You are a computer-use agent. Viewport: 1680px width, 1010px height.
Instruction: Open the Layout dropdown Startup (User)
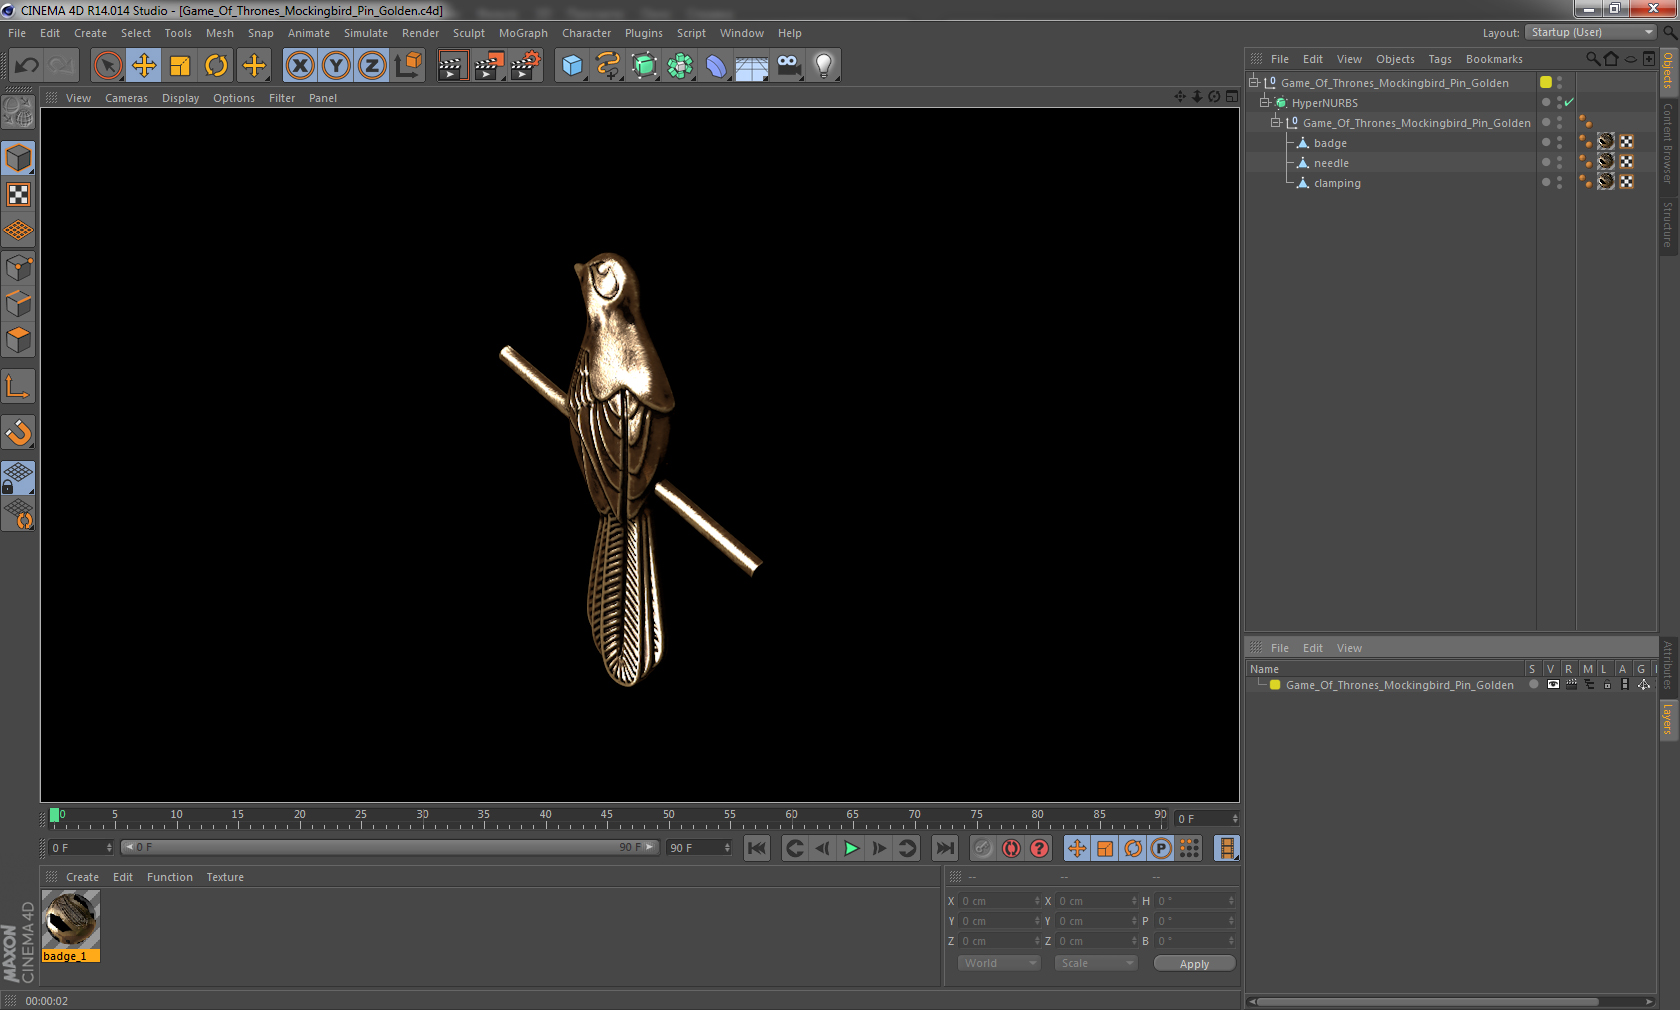1591,32
